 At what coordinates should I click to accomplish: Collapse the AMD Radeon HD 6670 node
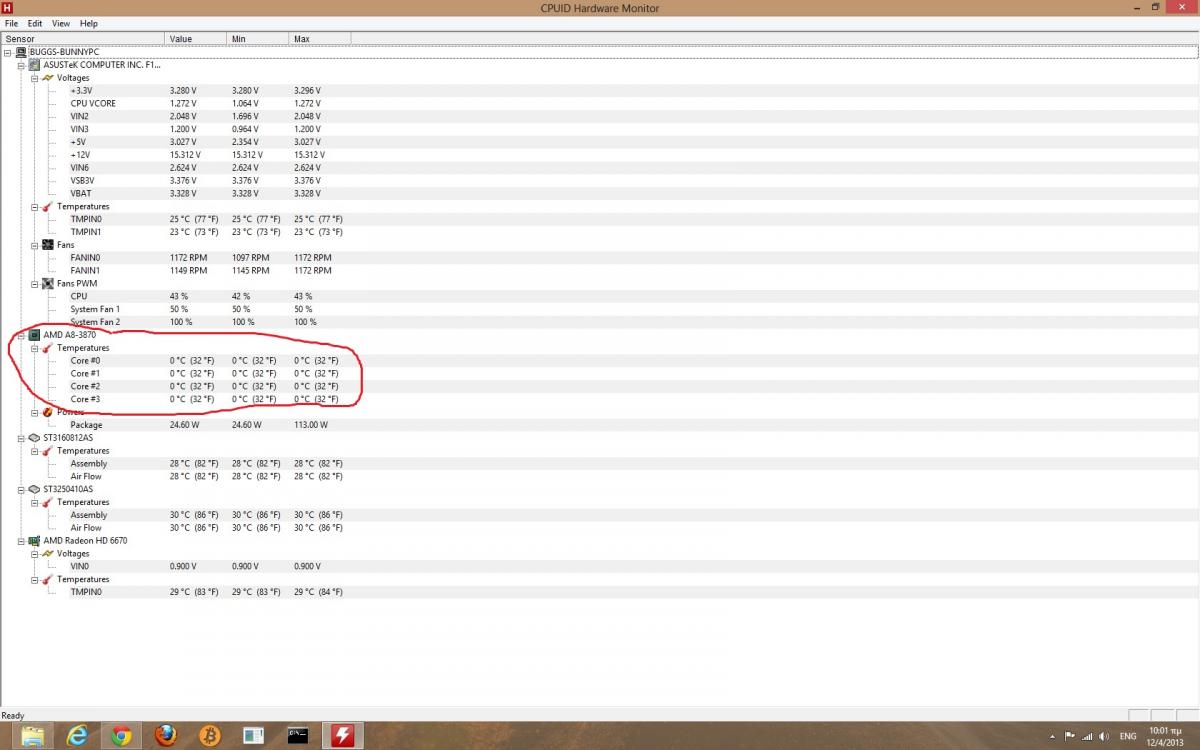click(x=22, y=540)
